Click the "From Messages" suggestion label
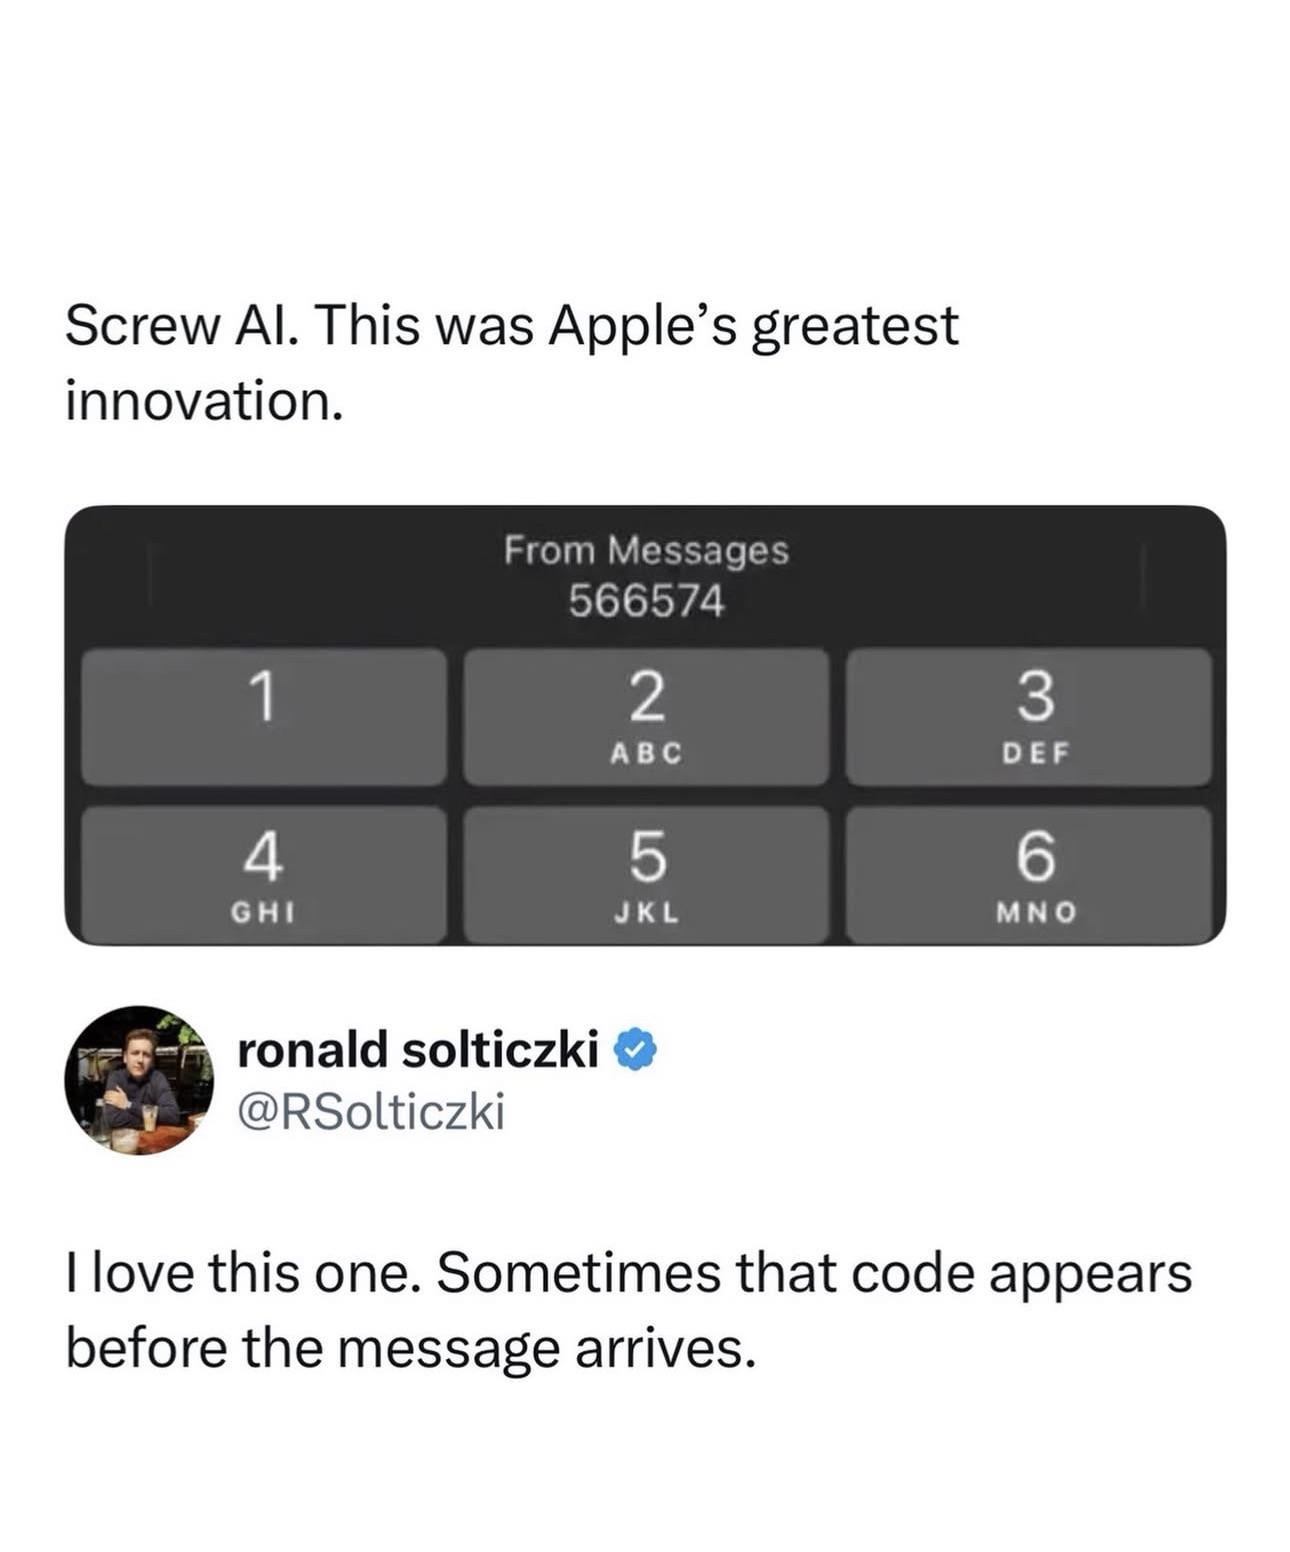1290x1552 pixels. 646,550
